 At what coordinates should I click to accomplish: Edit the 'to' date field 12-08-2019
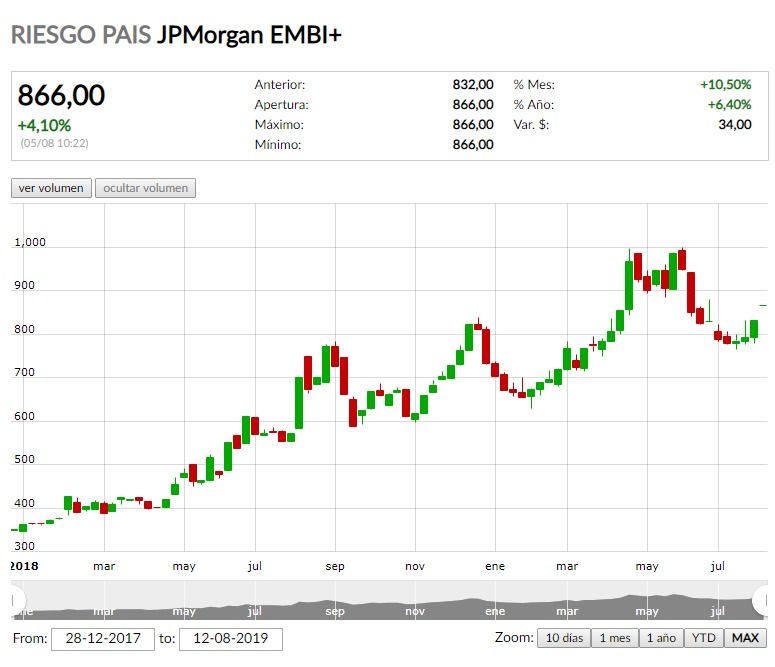231,639
